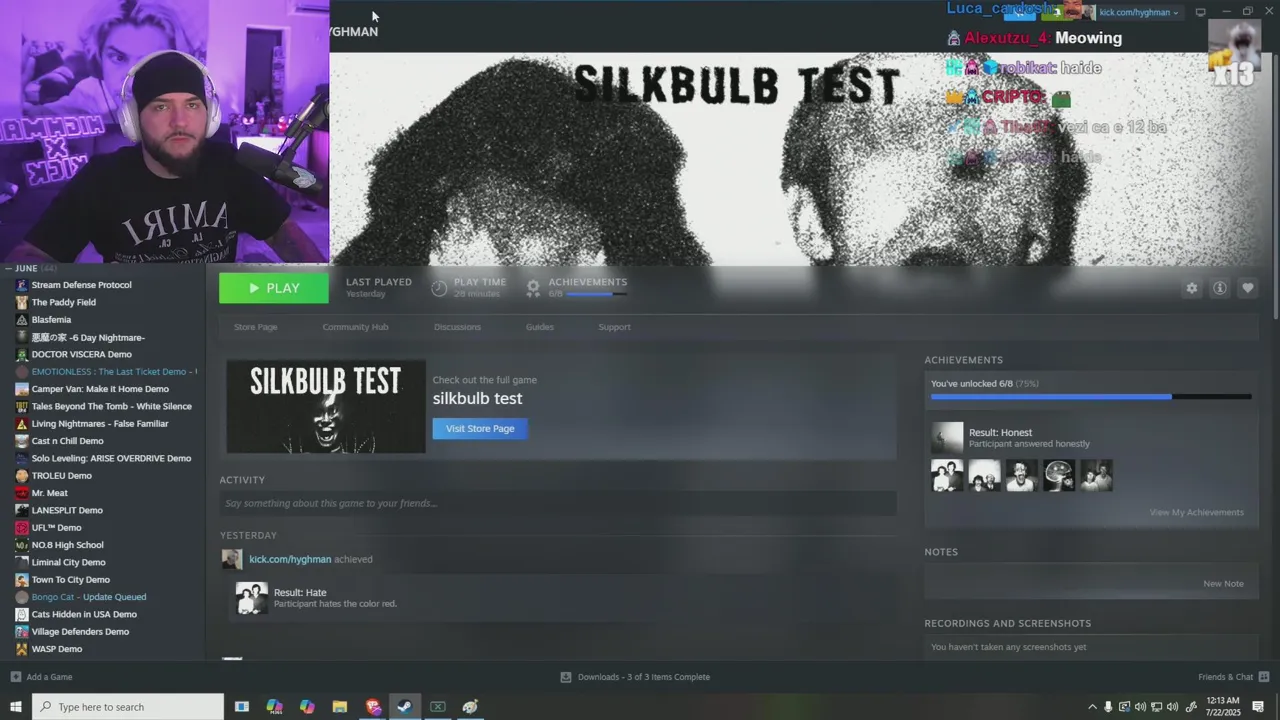Screen dimensions: 1280x720
Task: Select Camper Van: Make it Home Demo
Action: 100,389
